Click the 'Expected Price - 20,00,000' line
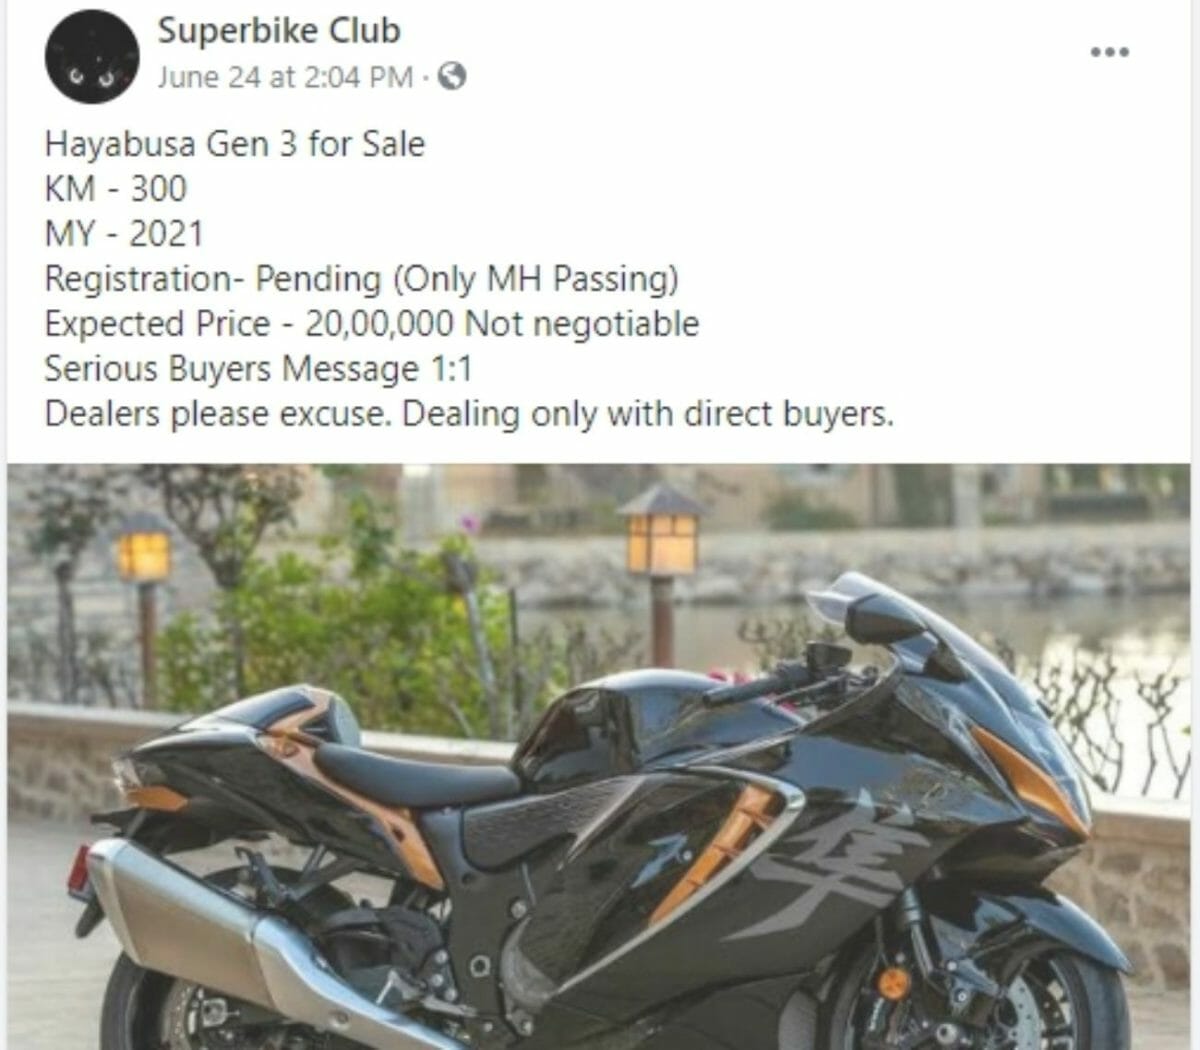 372,324
